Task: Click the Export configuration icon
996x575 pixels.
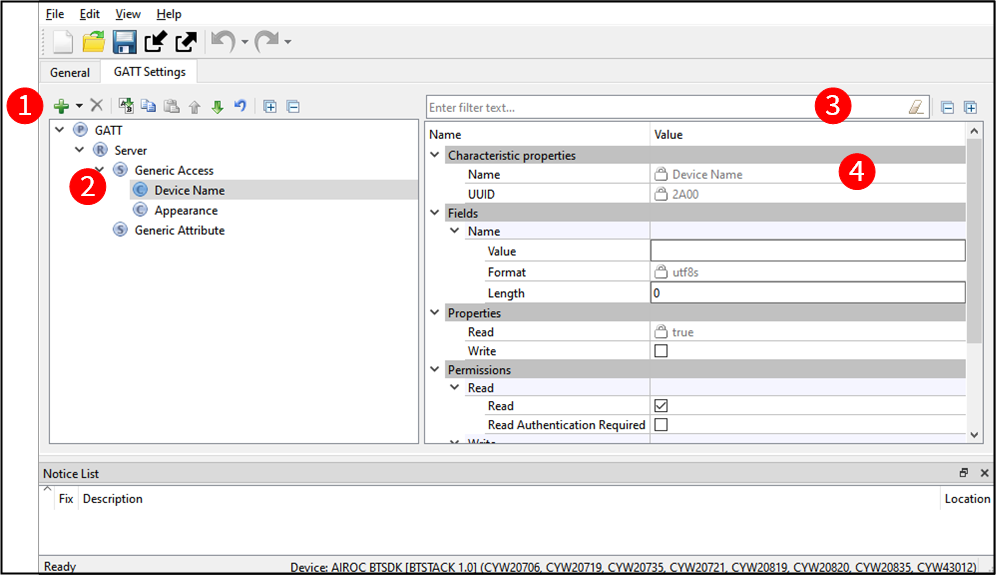Action: 186,42
